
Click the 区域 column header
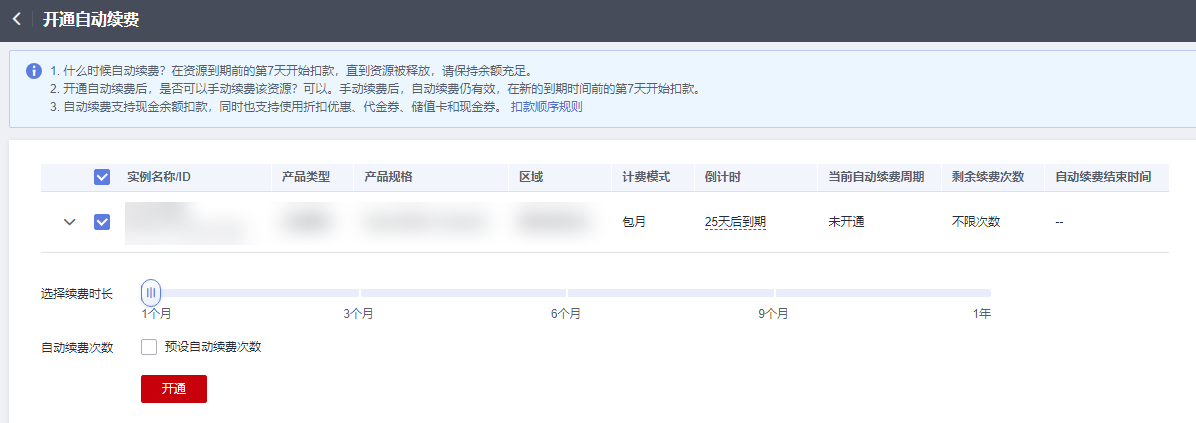point(531,177)
